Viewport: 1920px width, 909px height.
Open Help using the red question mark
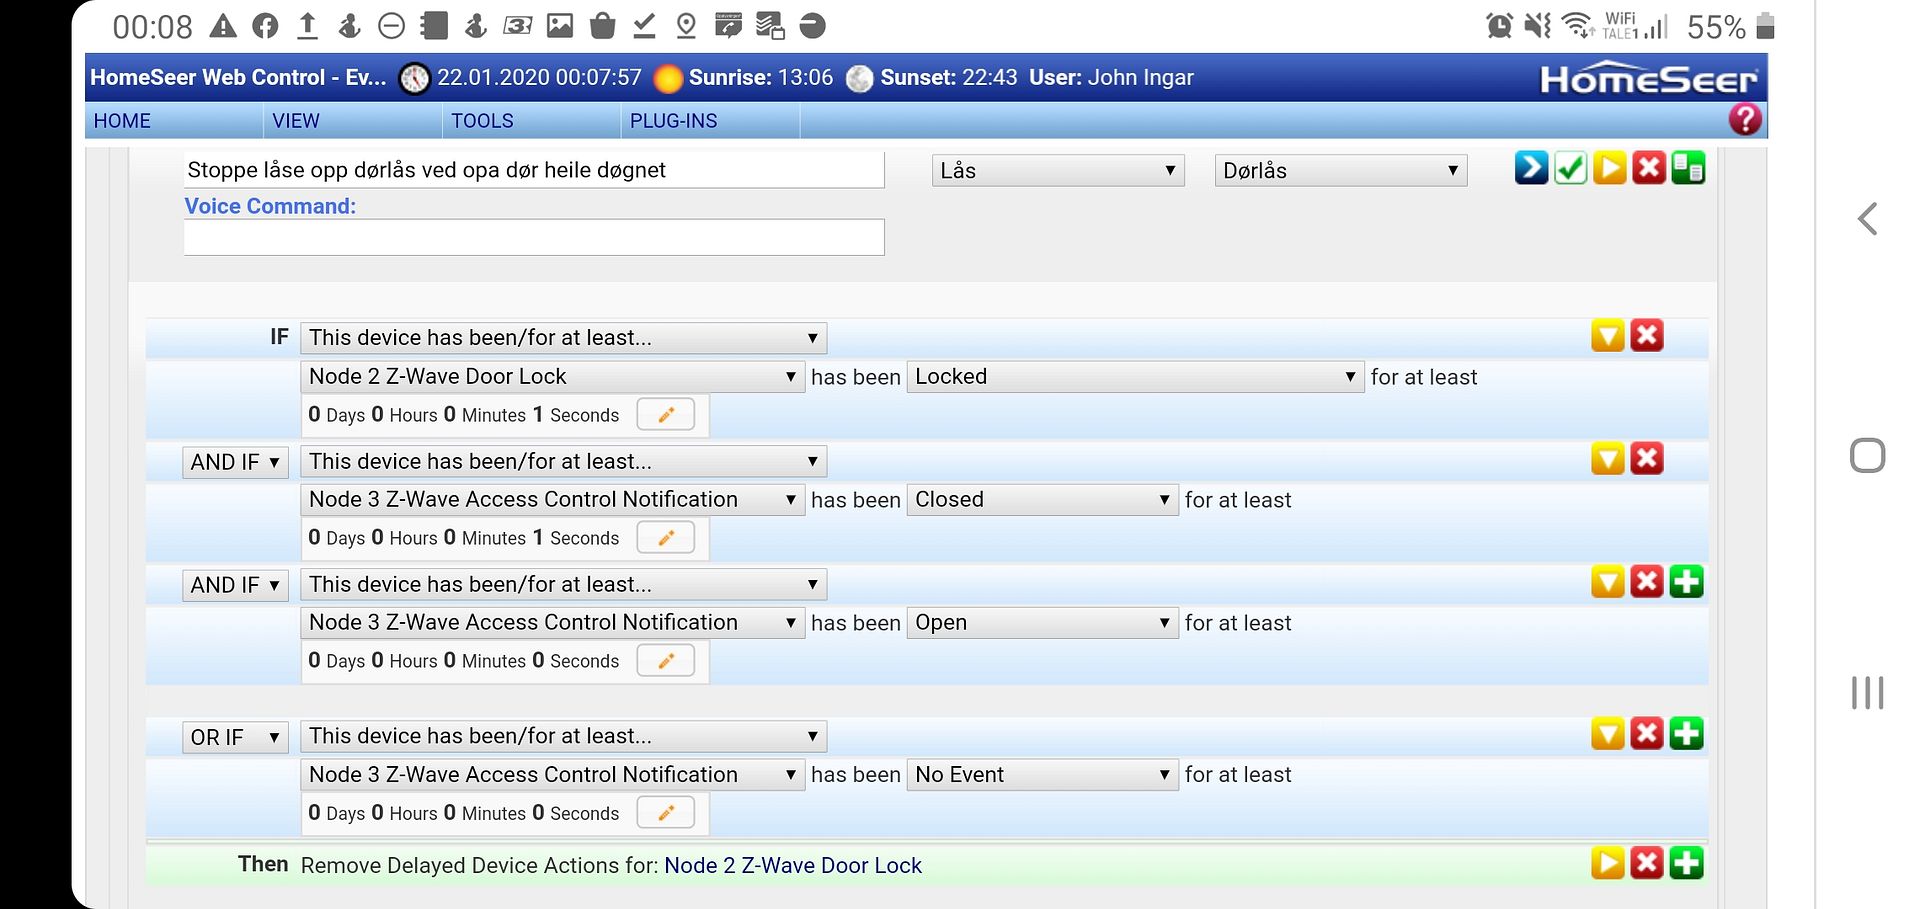pyautogui.click(x=1744, y=119)
